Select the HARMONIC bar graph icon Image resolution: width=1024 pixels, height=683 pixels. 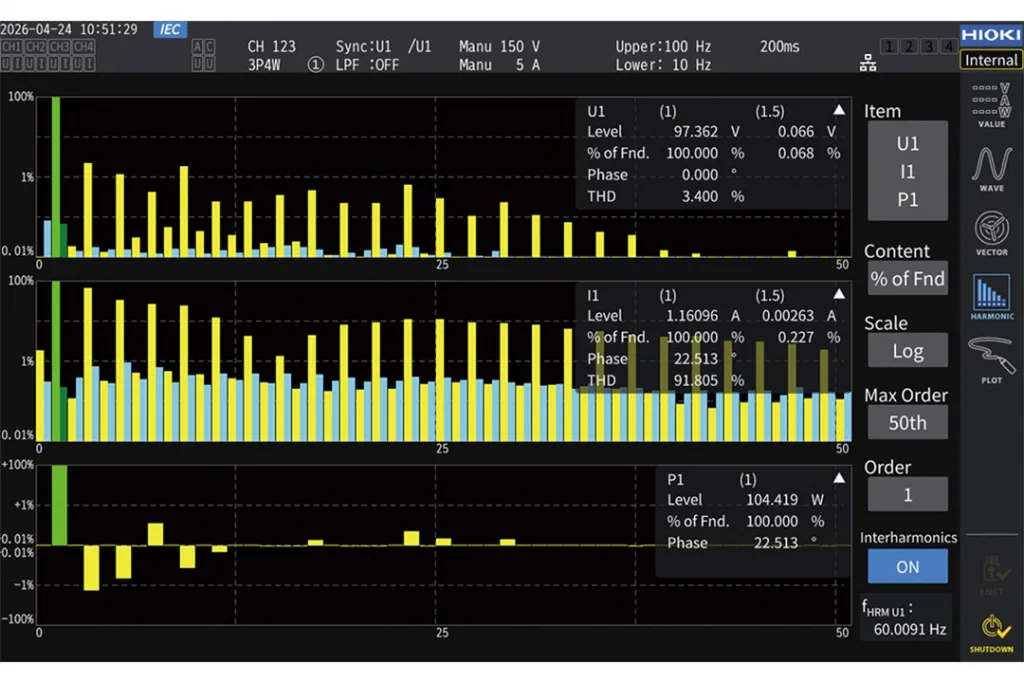(x=991, y=297)
